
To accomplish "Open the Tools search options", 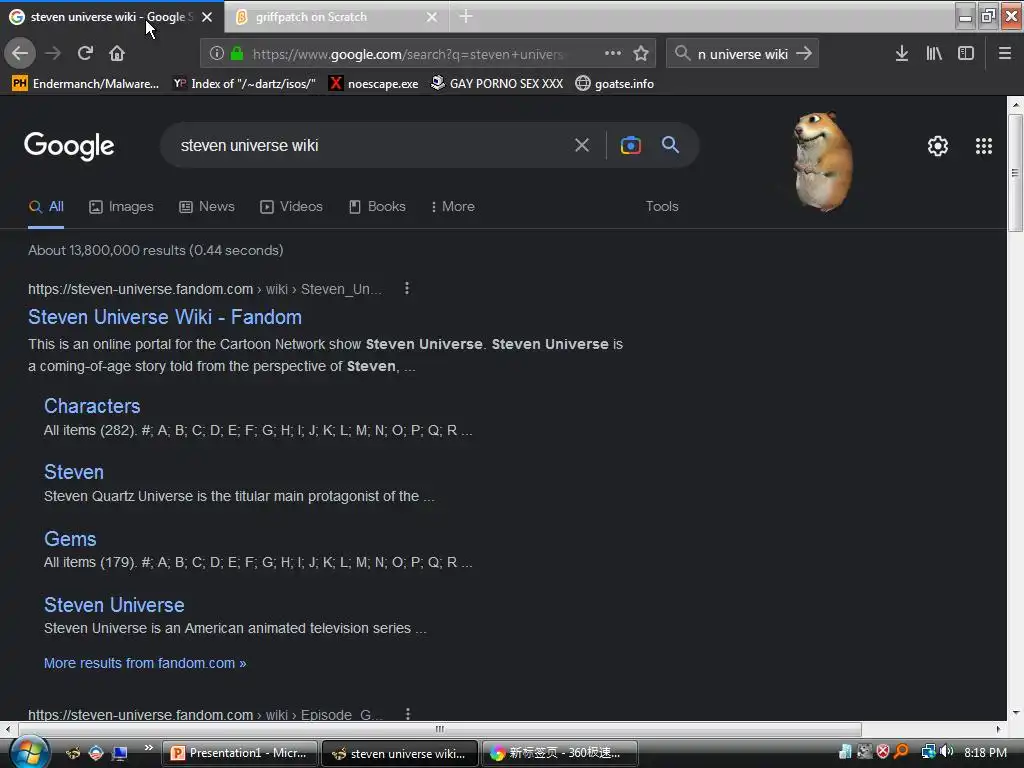I will coord(662,206).
